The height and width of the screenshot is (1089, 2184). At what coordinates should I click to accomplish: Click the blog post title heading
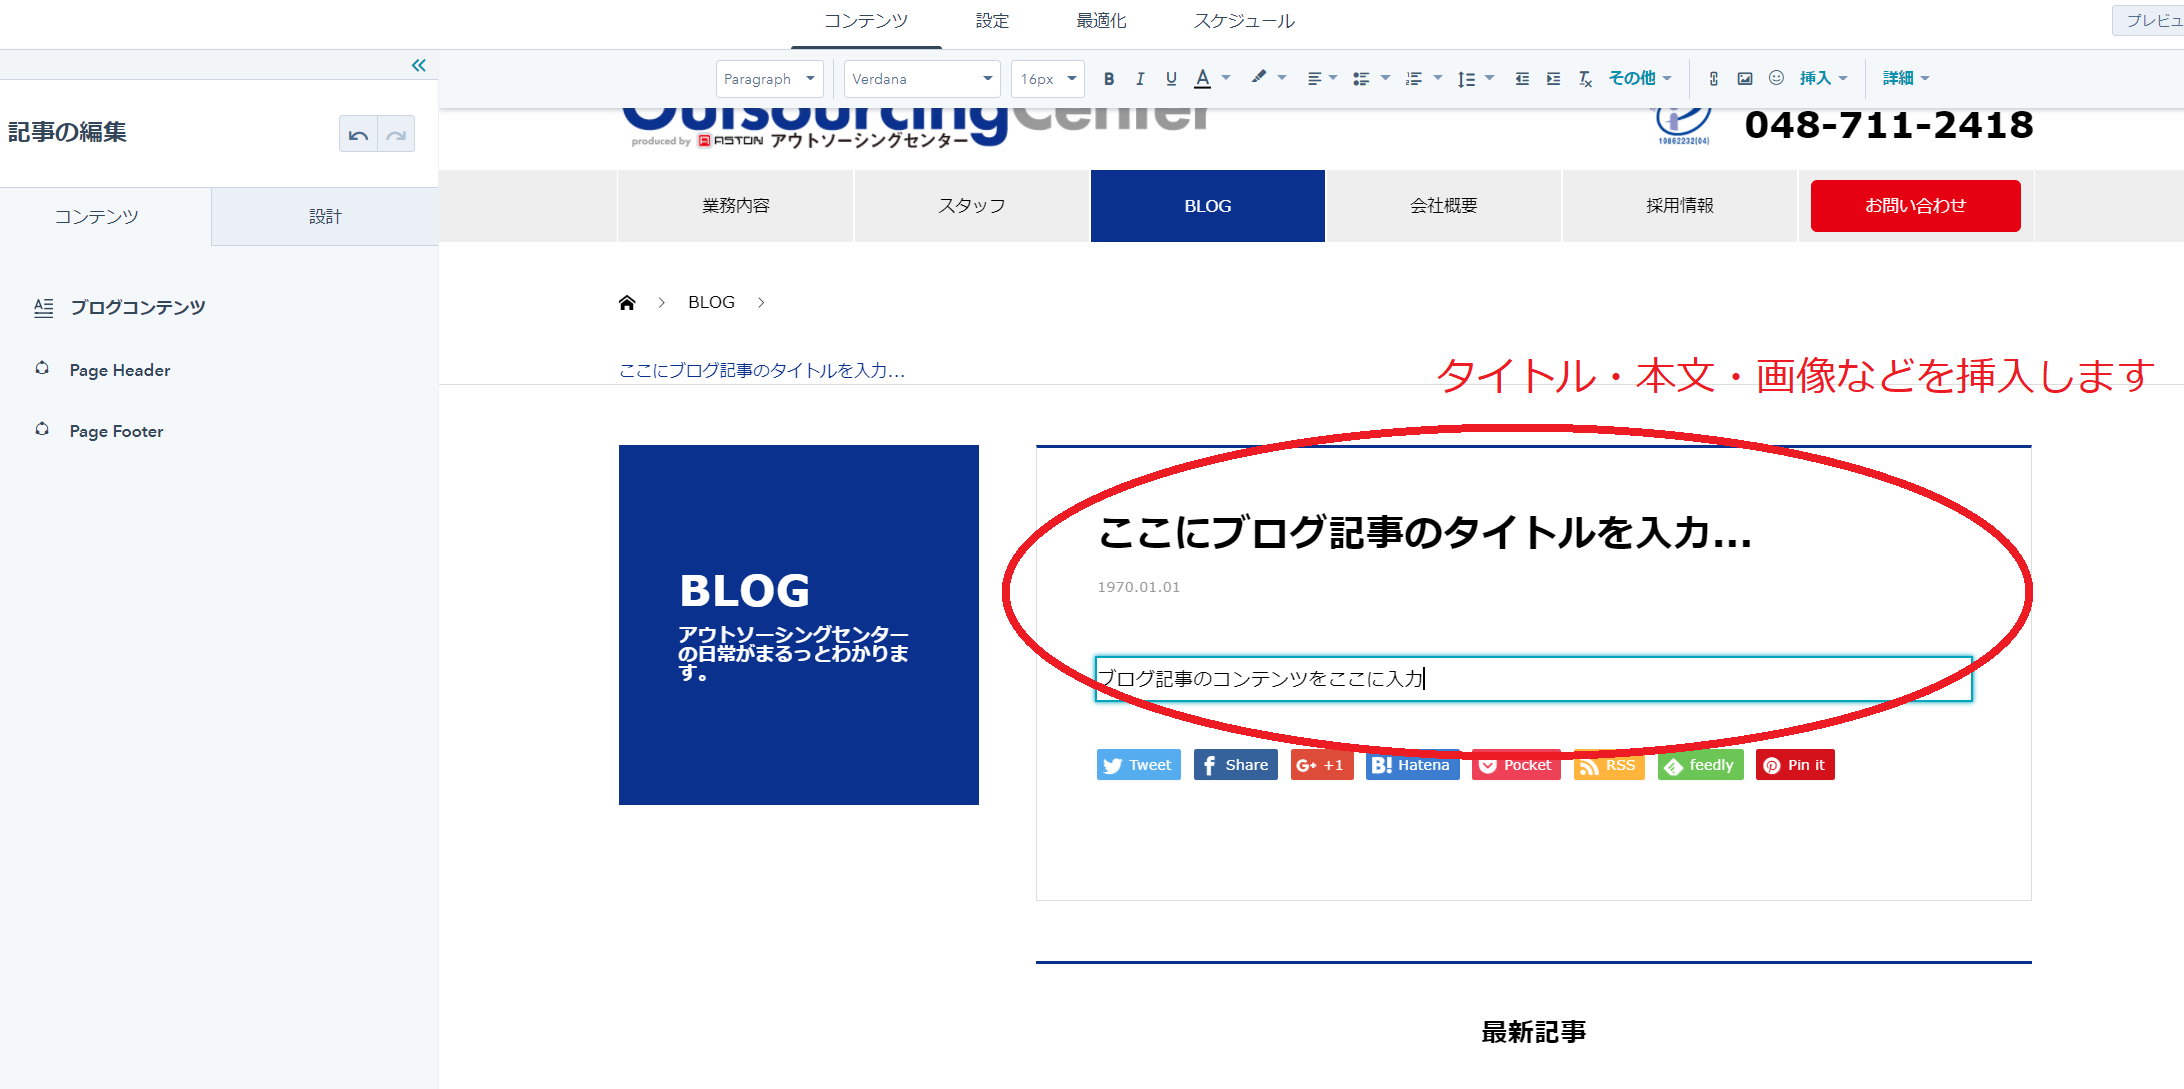pos(1425,532)
